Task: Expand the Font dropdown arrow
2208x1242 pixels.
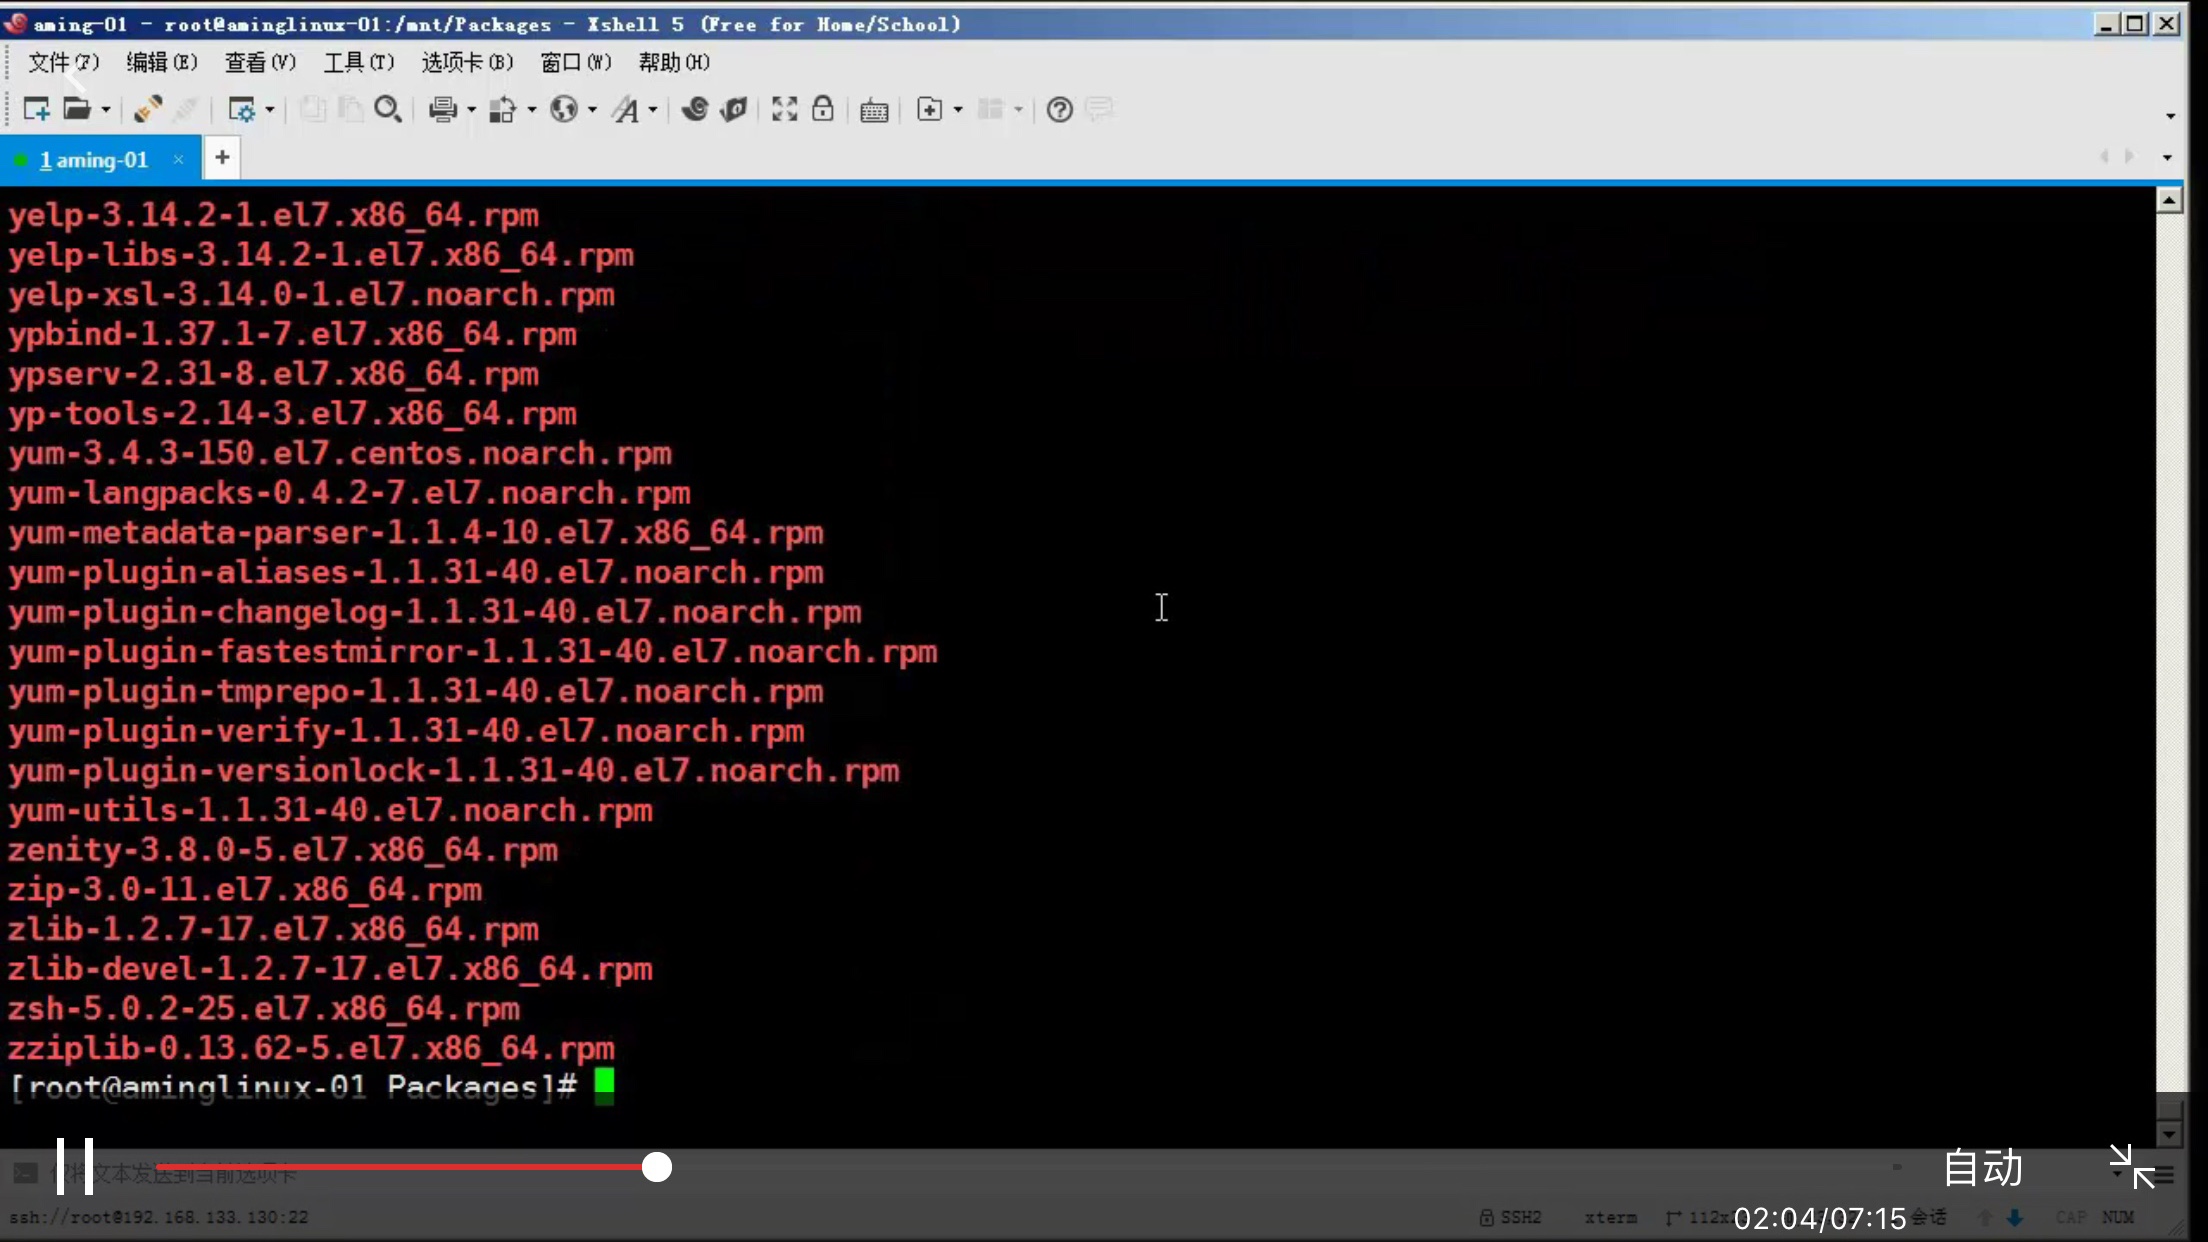Action: [x=653, y=110]
